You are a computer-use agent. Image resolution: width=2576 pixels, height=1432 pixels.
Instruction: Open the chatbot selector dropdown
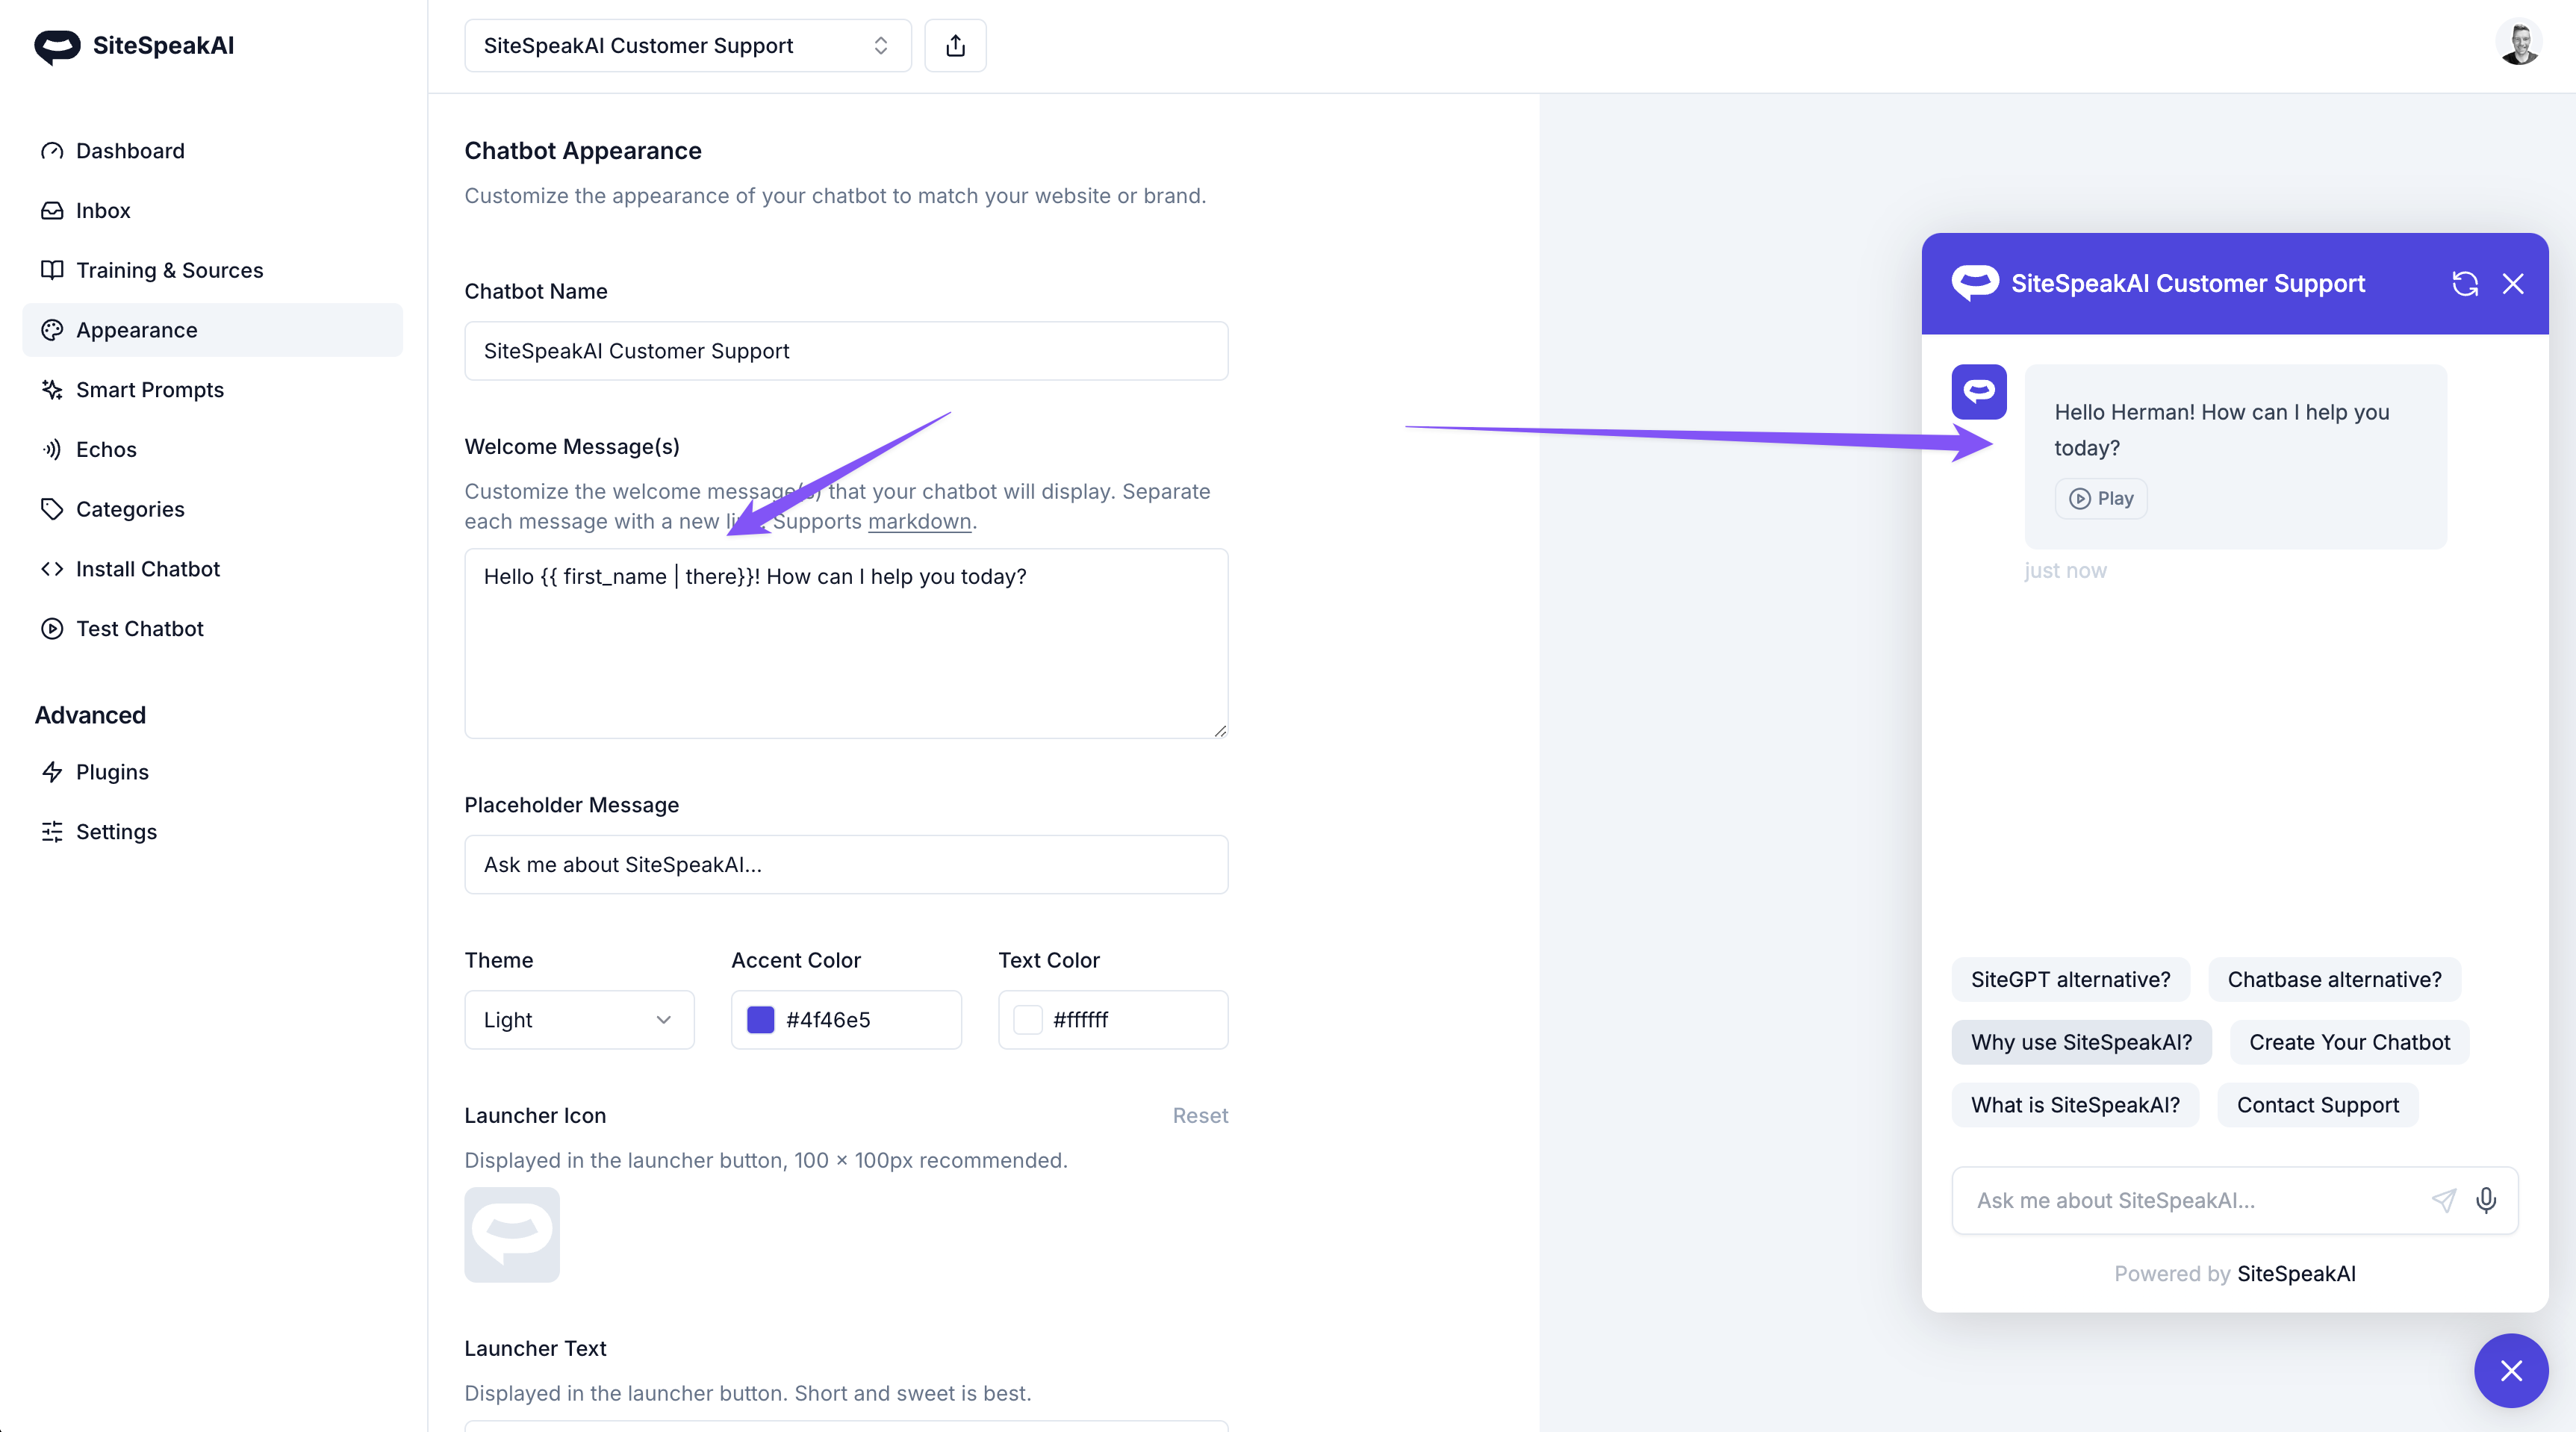[688, 45]
